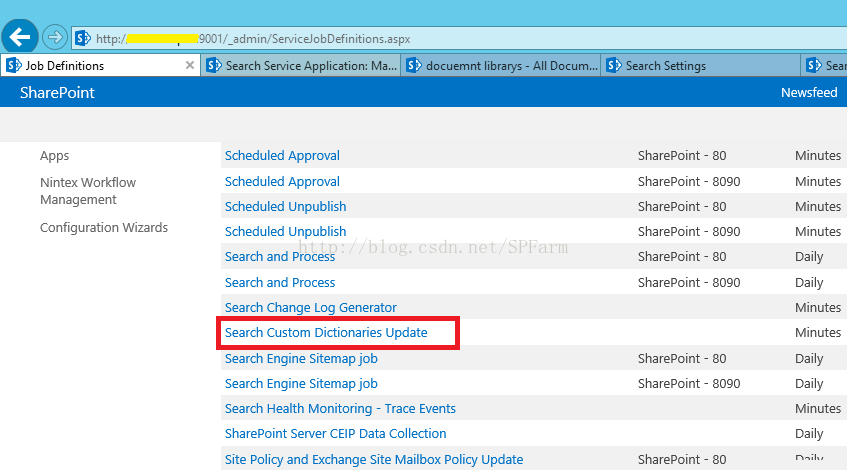
Task: Open SharePoint Server CEIP Data Collection job
Action: (335, 434)
